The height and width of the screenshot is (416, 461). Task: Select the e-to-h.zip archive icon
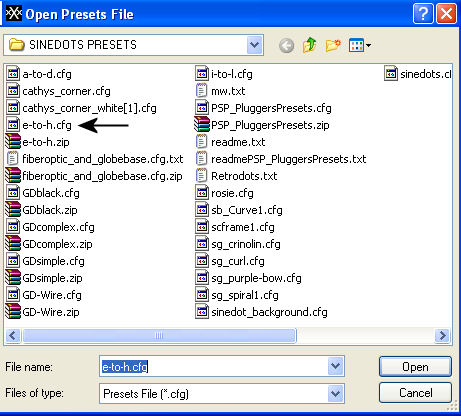13,141
